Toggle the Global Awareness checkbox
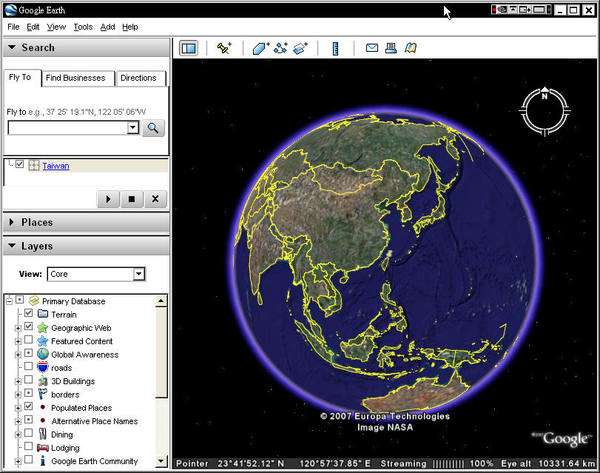This screenshot has width=600, height=473. [28, 353]
